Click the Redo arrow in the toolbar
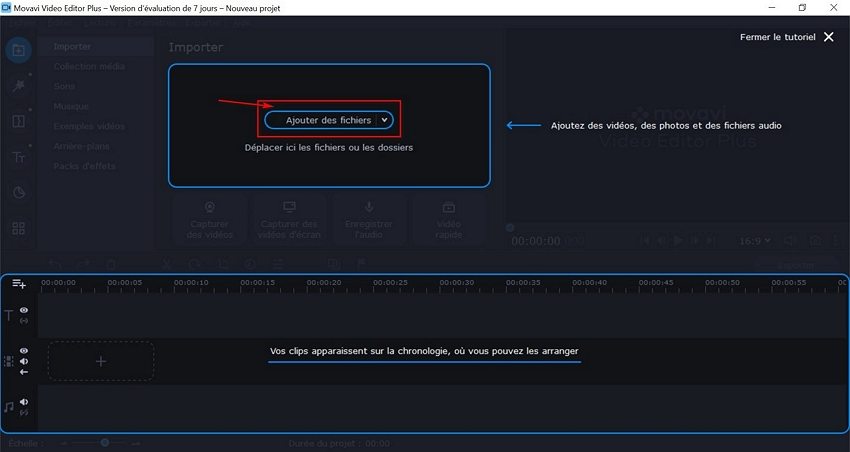The height and width of the screenshot is (452, 850). [x=83, y=264]
